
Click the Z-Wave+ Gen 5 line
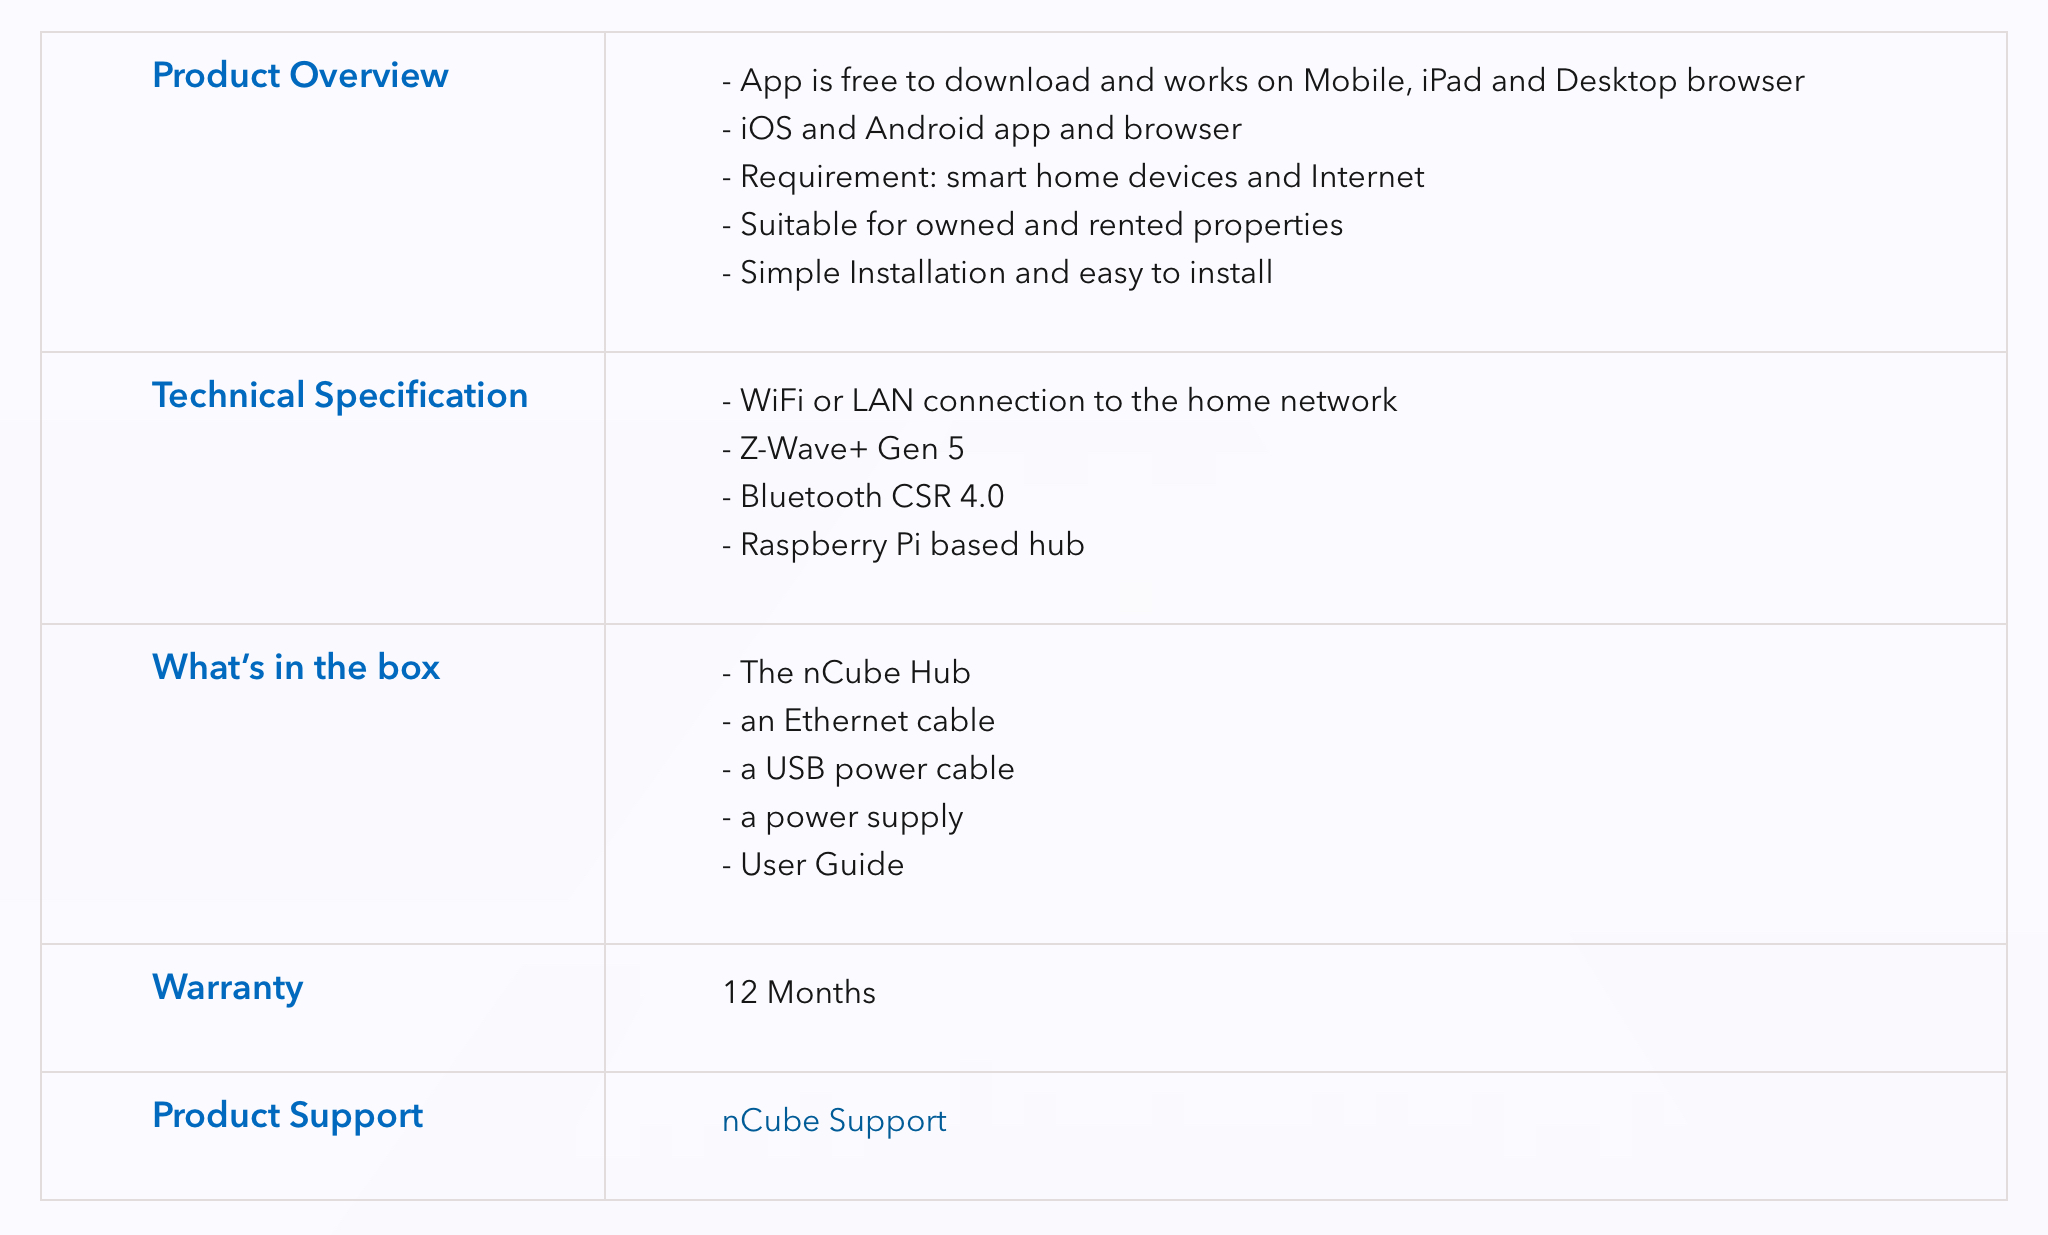(x=843, y=448)
